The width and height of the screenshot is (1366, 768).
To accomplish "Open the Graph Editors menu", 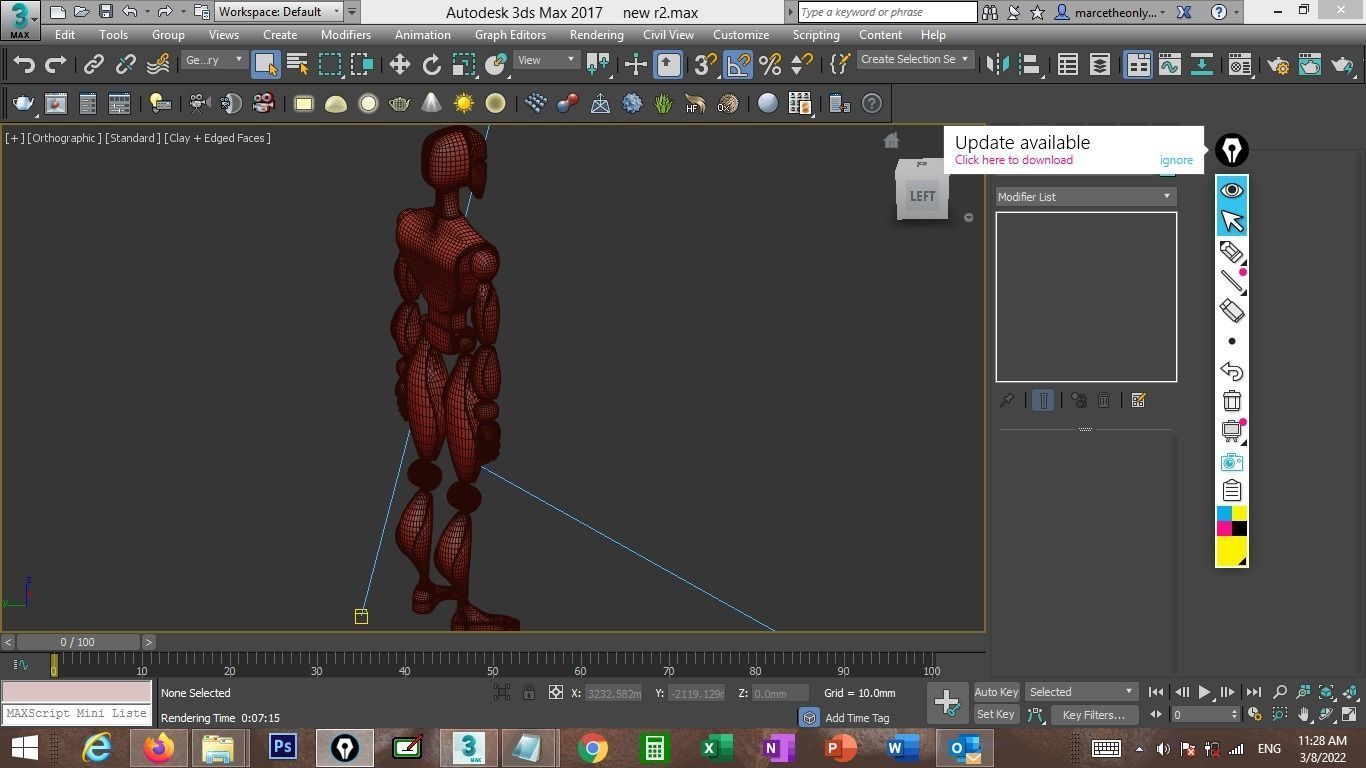I will (x=510, y=34).
